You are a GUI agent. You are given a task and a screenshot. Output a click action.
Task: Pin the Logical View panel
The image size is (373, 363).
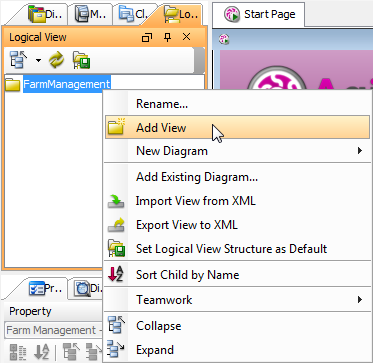(167, 37)
